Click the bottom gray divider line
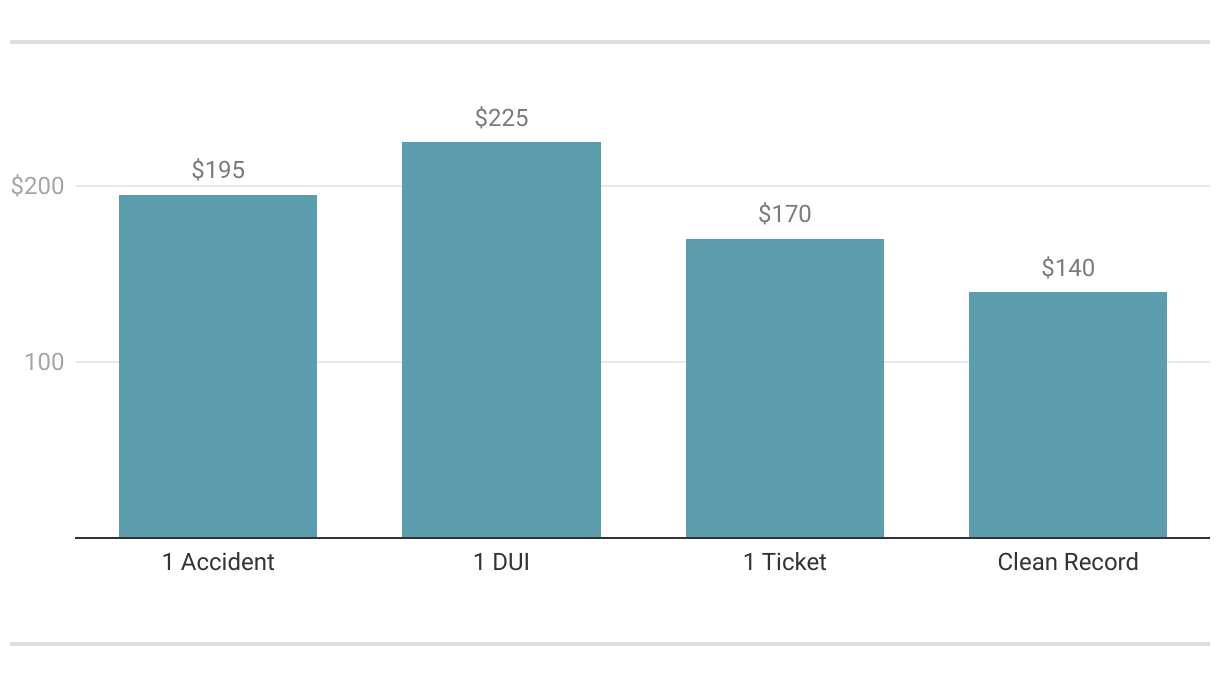The height and width of the screenshot is (676, 1220). (610, 644)
